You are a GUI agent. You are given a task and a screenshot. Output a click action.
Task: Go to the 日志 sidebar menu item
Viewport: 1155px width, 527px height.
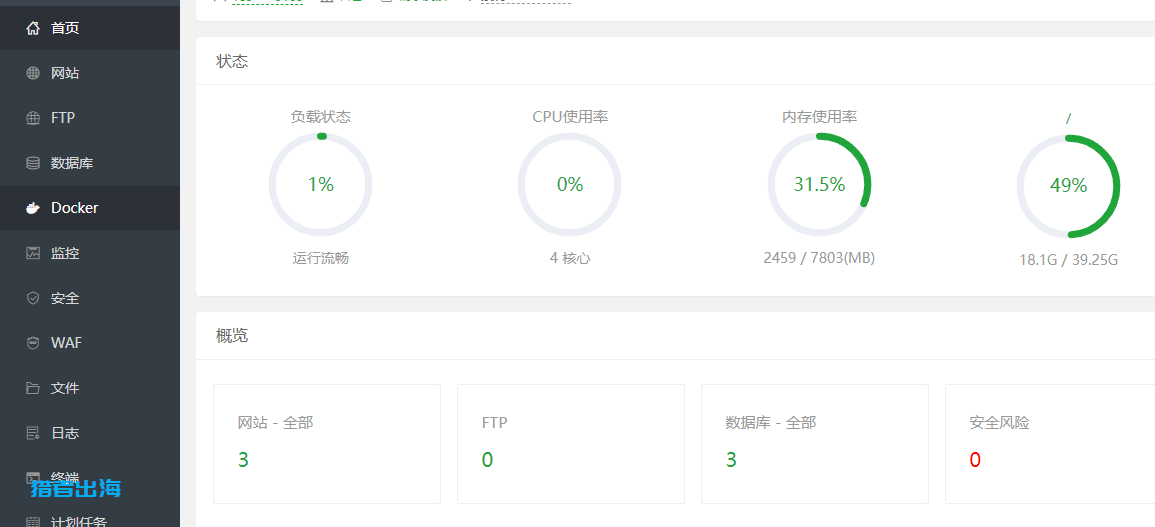pyautogui.click(x=65, y=433)
